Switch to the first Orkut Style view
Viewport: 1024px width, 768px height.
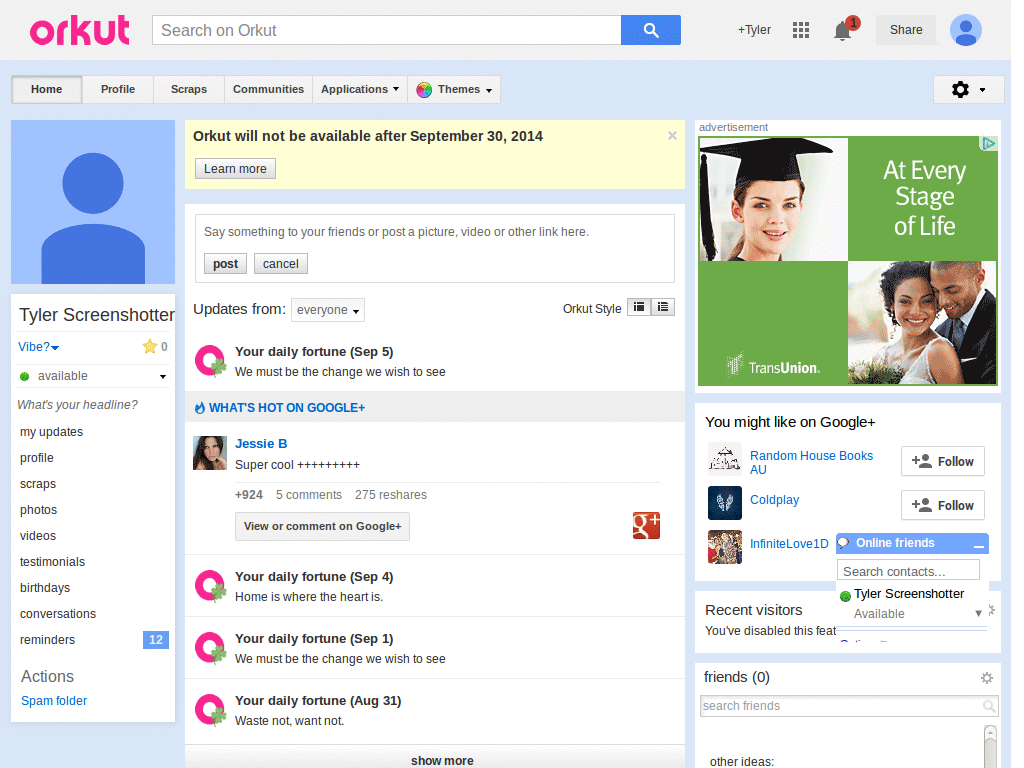click(639, 307)
